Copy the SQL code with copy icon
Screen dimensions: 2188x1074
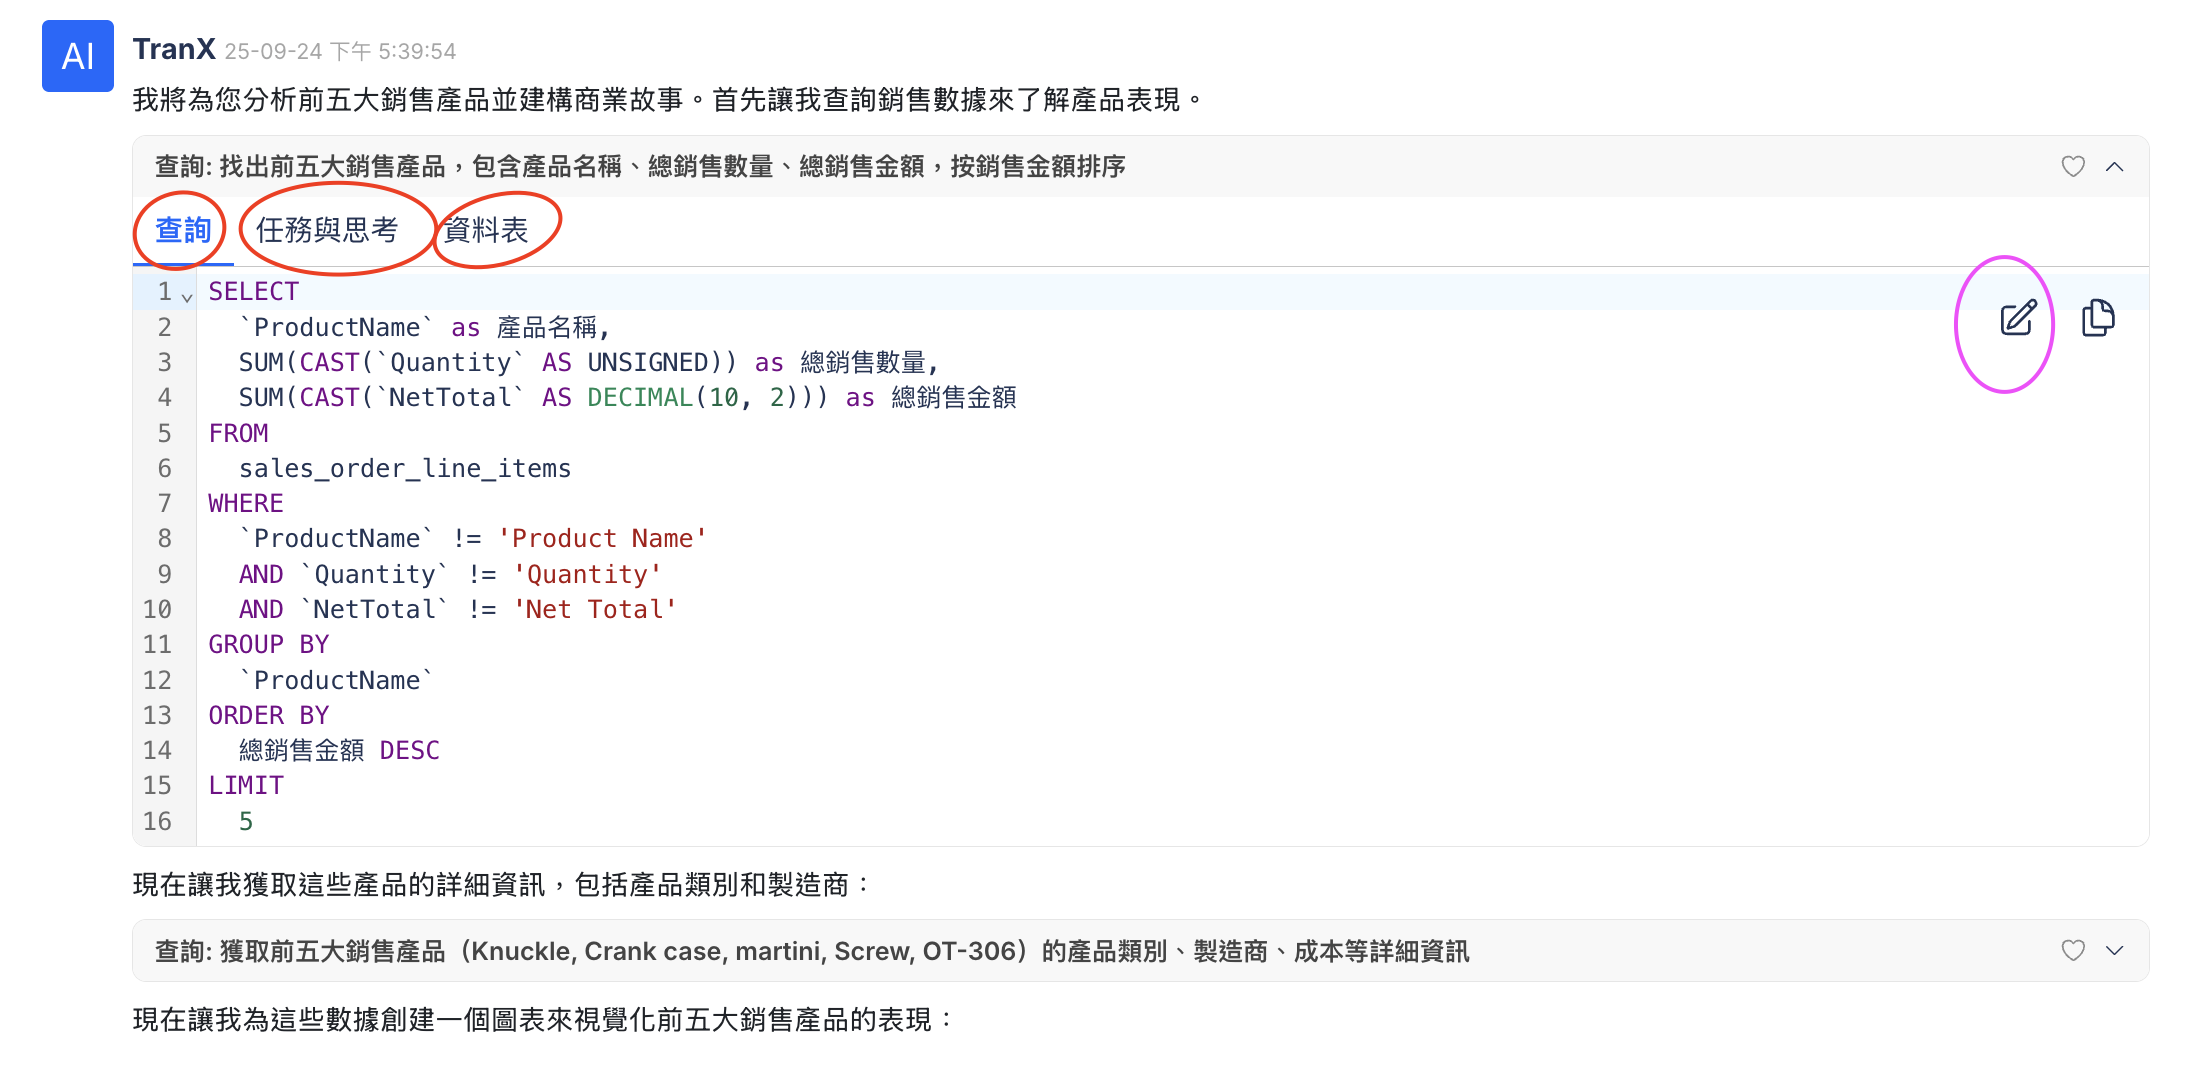coord(2097,319)
